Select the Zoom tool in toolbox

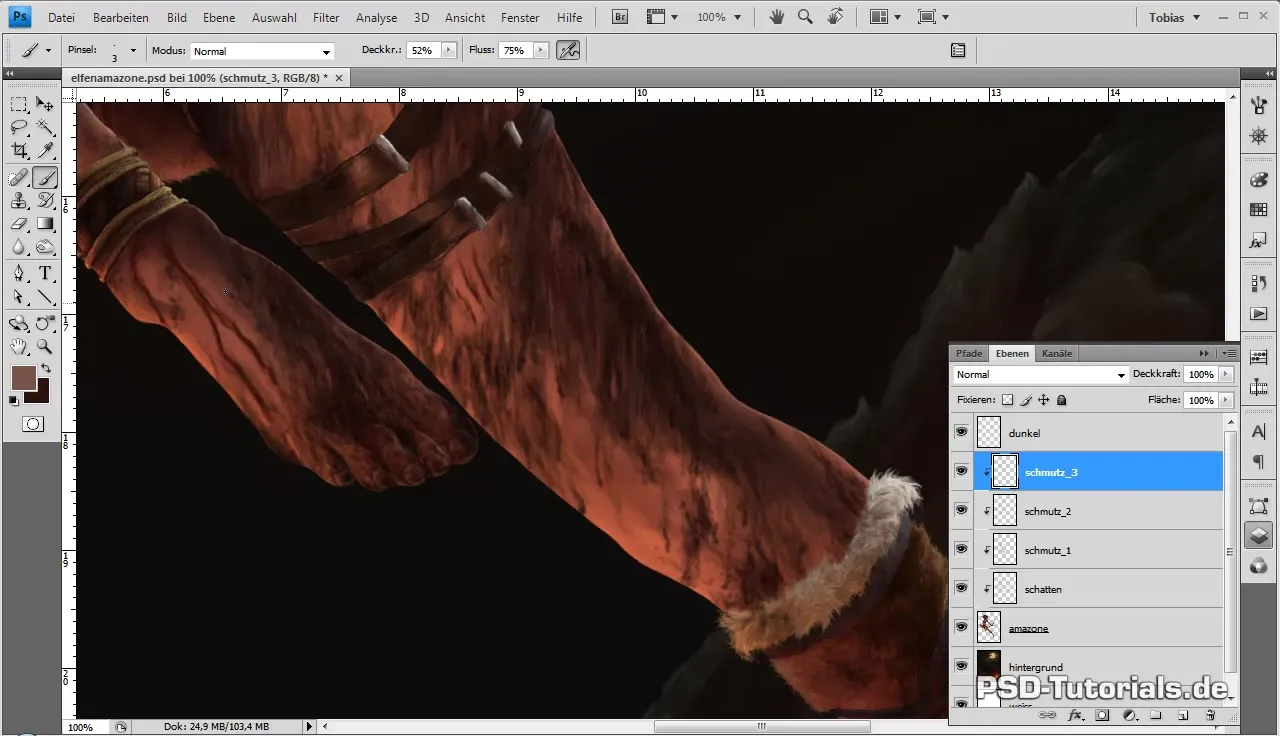point(45,346)
